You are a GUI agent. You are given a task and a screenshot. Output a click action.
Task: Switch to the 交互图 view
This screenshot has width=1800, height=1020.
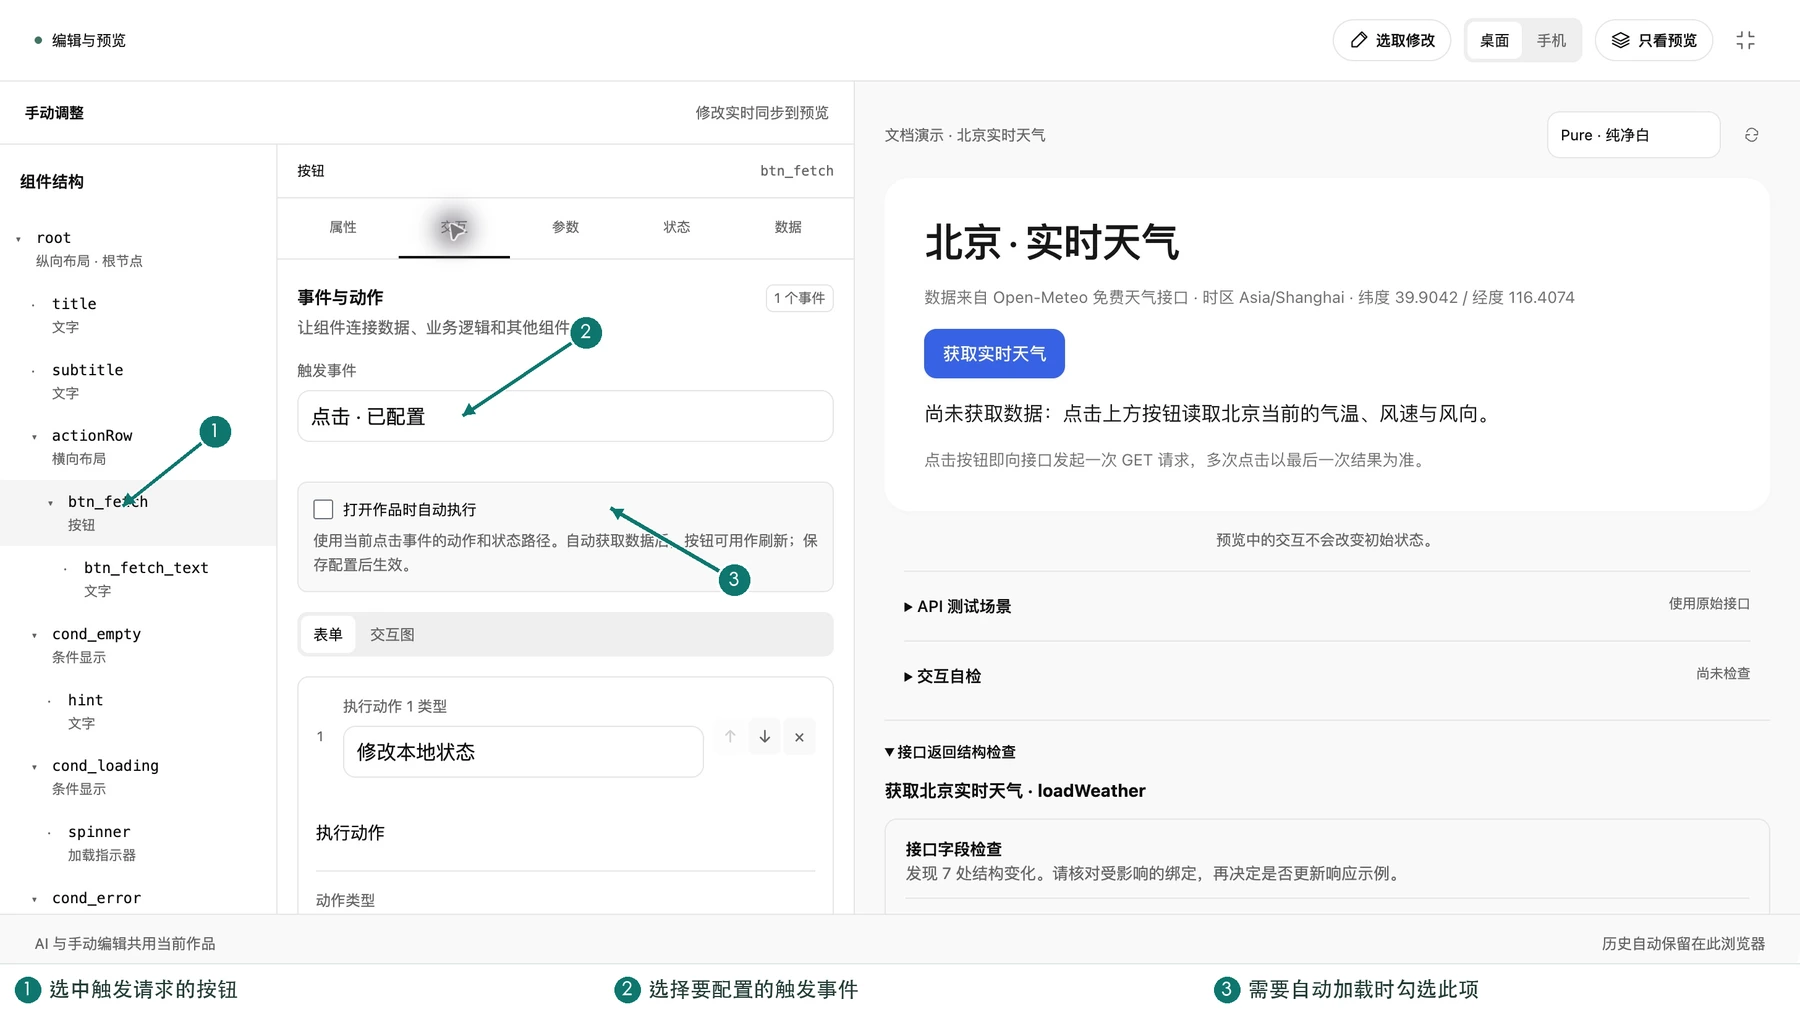point(392,634)
